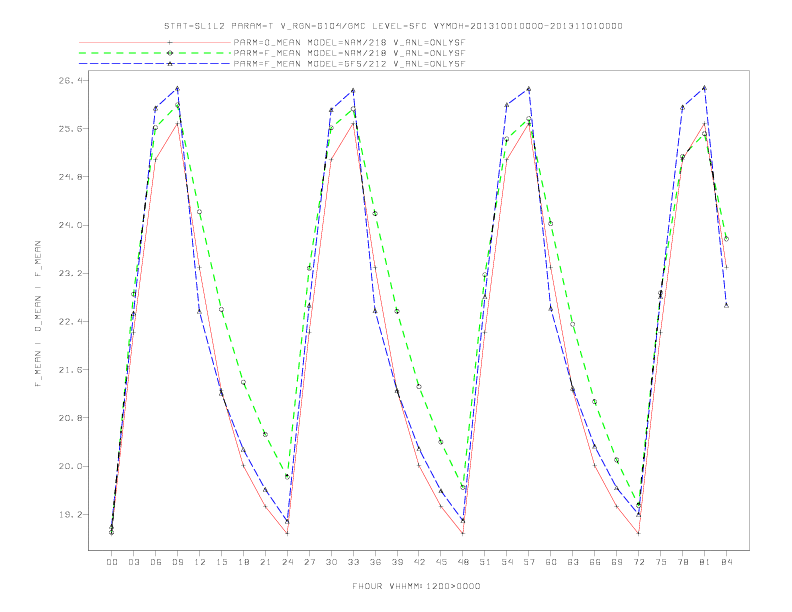Click x-axis tick label 84
The width and height of the screenshot is (792, 612).
point(727,562)
